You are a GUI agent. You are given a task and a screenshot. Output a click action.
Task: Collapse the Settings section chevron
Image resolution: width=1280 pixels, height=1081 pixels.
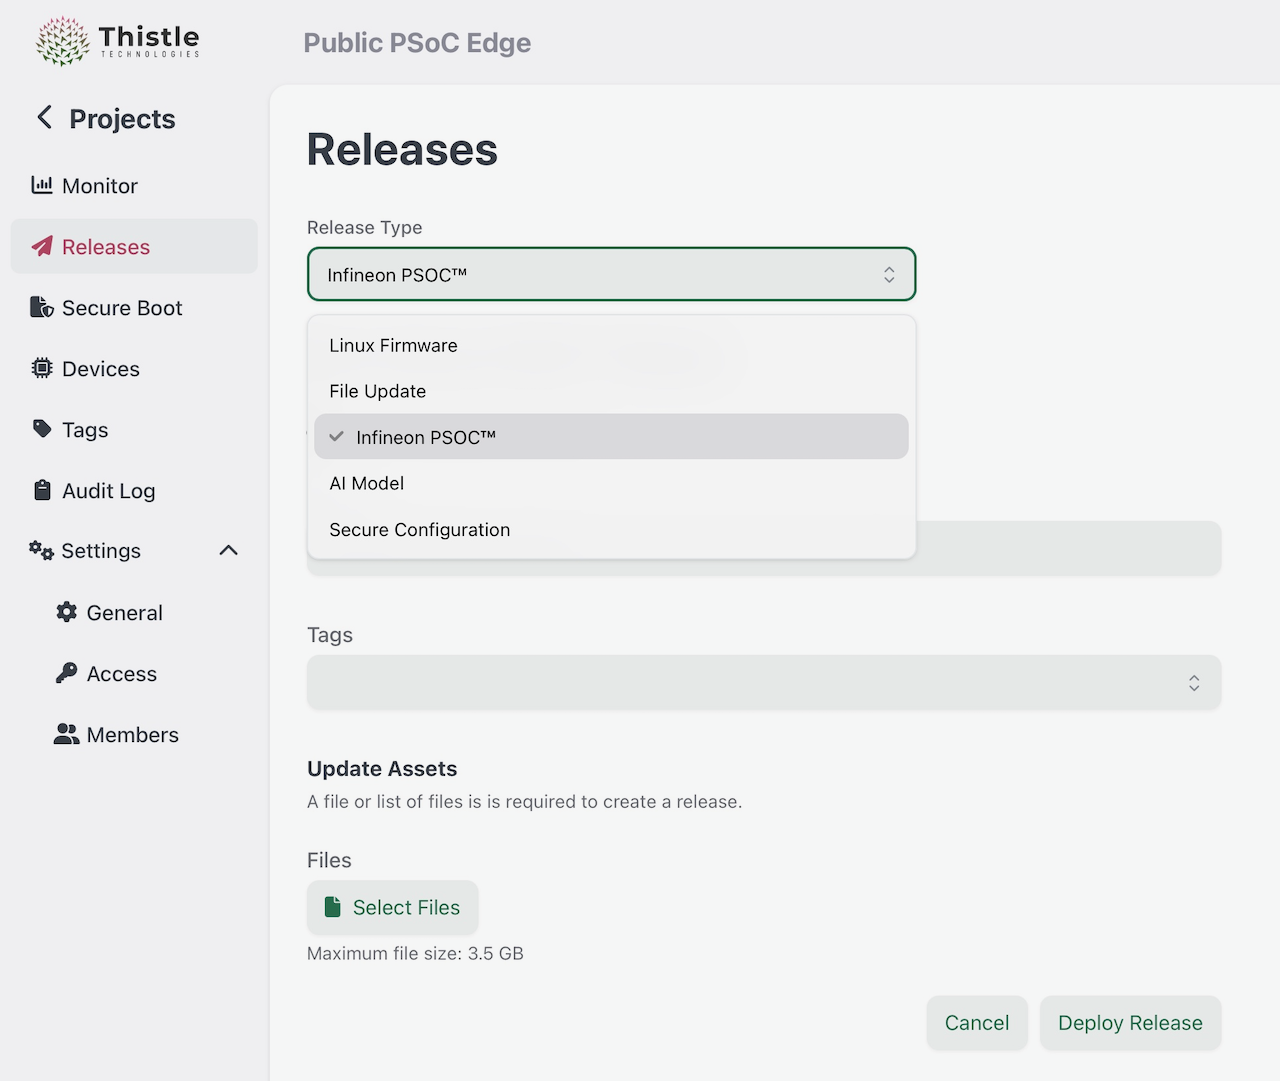click(x=228, y=550)
